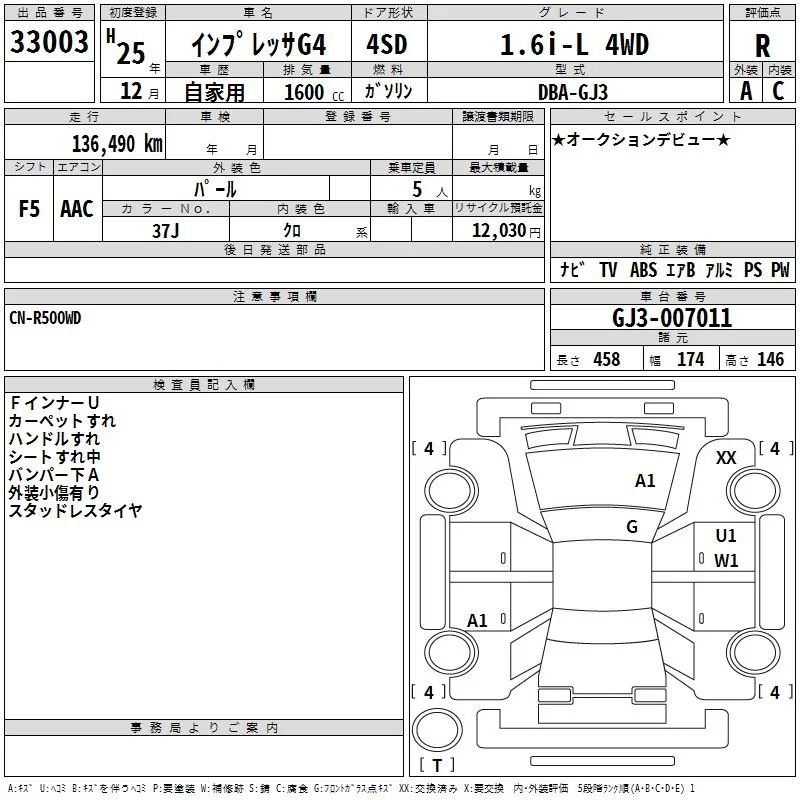Click the exterior grade A cell
Viewport: 800px width, 800px height.
(x=745, y=91)
